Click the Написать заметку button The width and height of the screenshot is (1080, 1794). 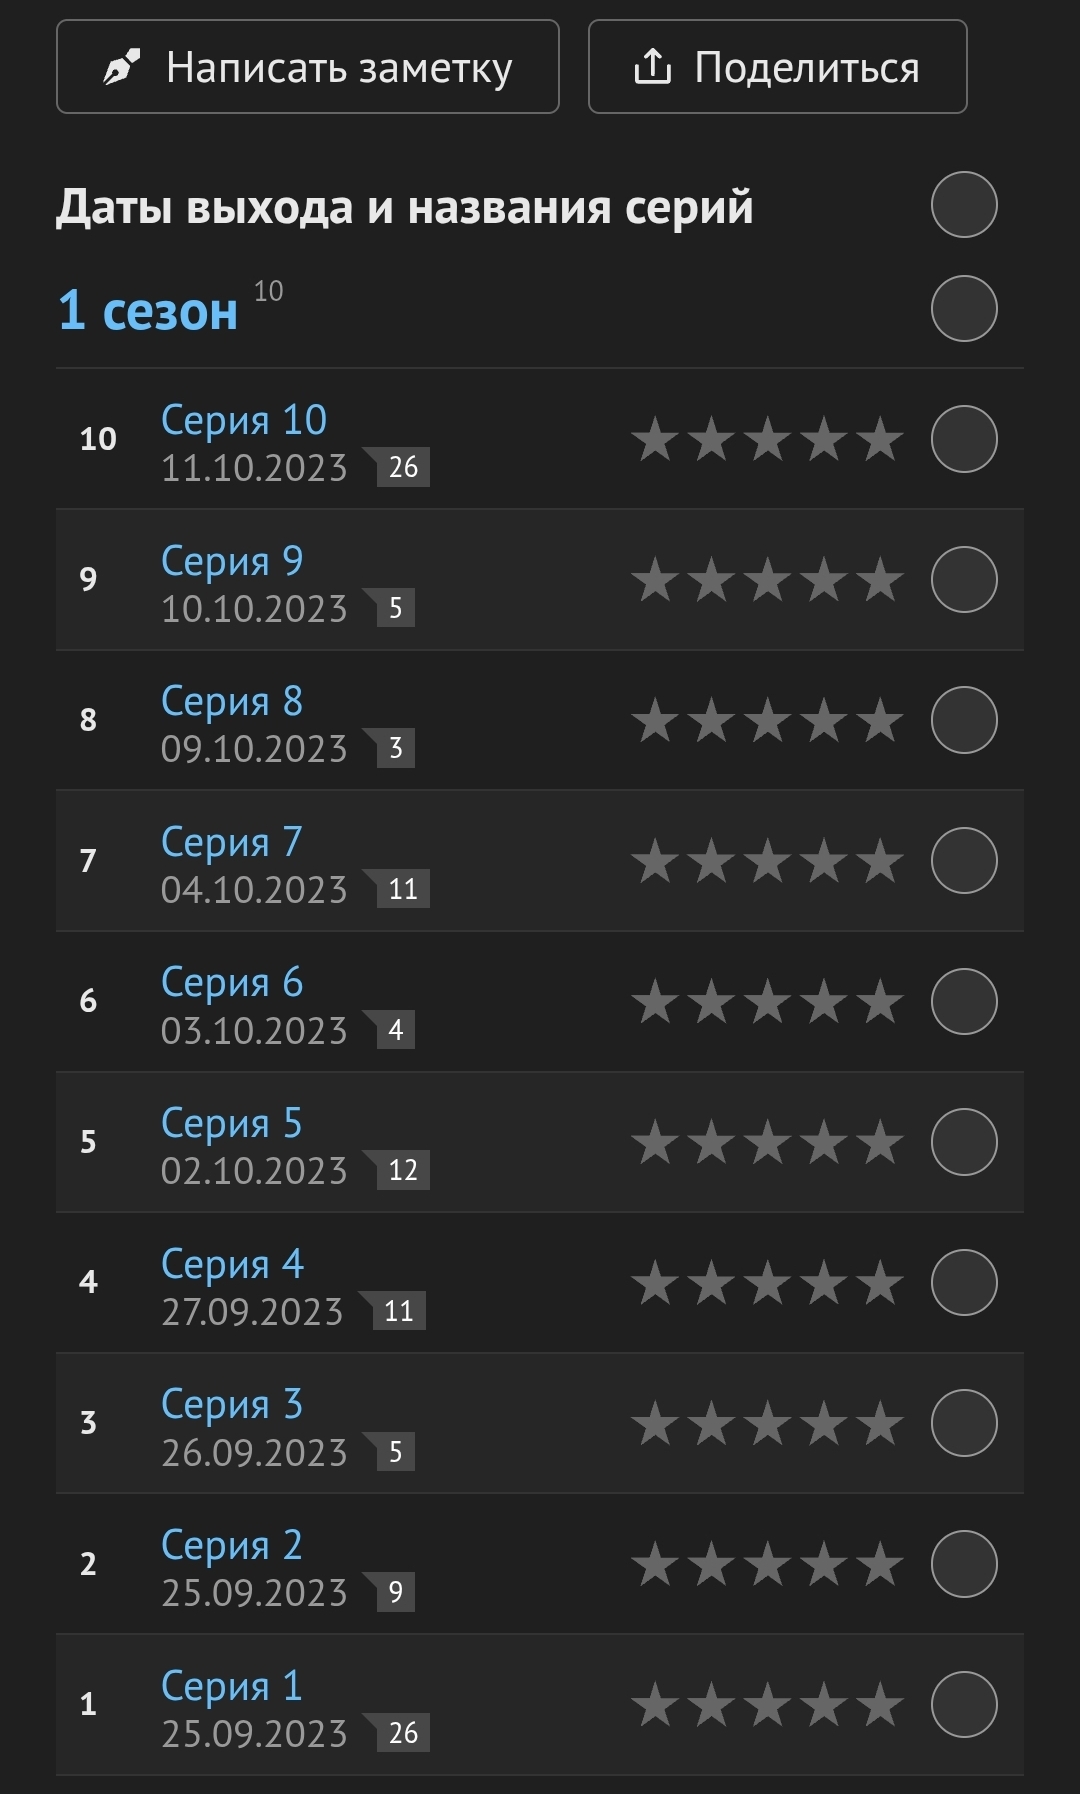(308, 67)
